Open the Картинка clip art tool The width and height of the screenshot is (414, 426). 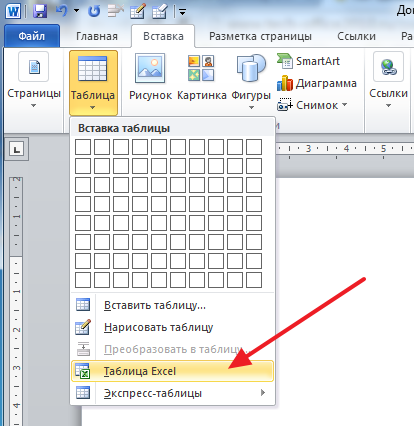pos(202,77)
